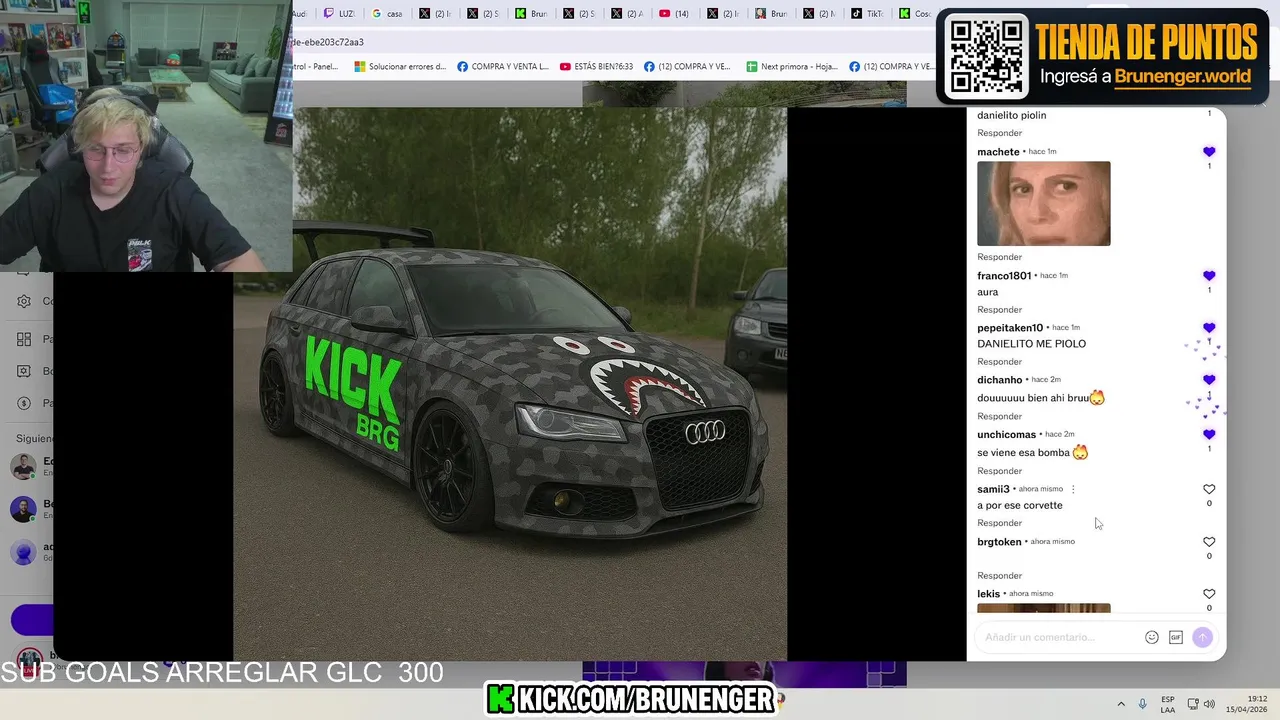Open the ESP LAA language switcher
The image size is (1280, 720).
1168,704
